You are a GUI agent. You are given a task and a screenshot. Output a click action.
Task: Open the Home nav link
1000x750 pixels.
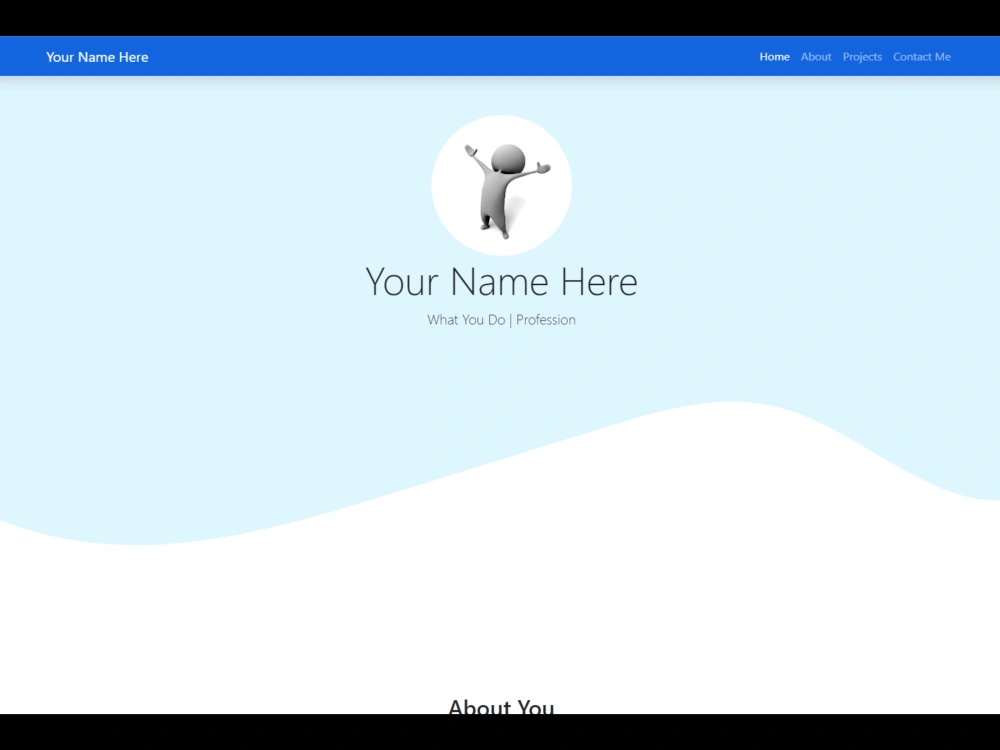774,57
